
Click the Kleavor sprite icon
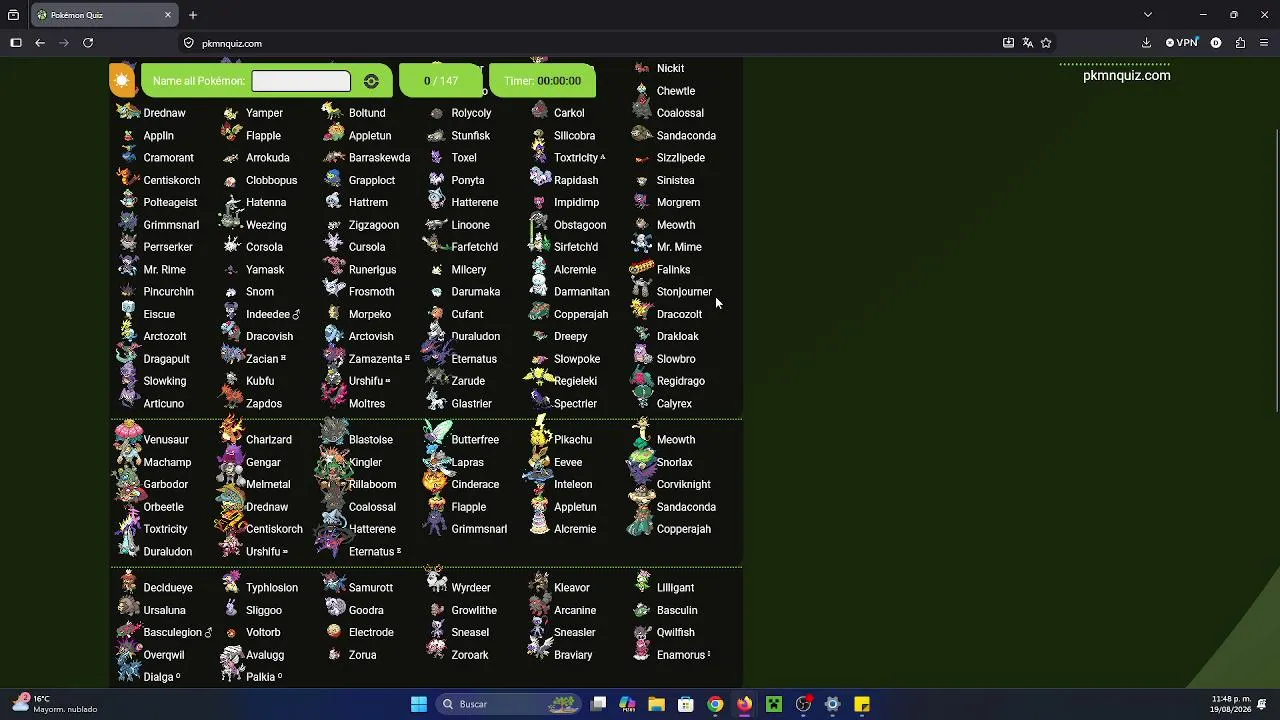pyautogui.click(x=540, y=583)
